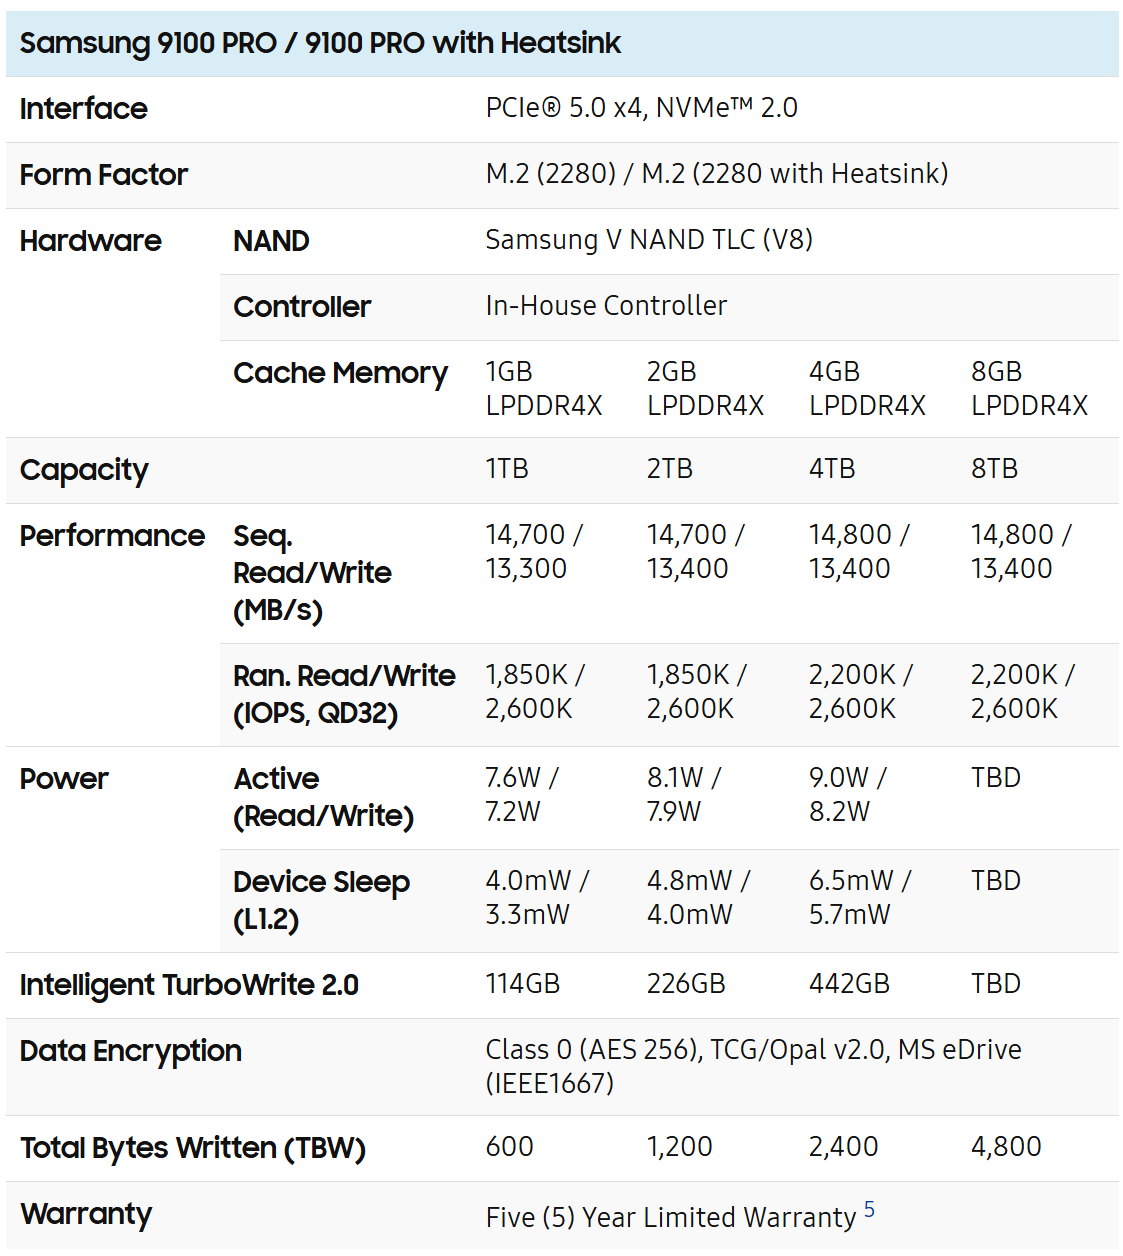Click the Samsung V NAND TLC (V8) value
This screenshot has width=1123, height=1256.
point(649,240)
